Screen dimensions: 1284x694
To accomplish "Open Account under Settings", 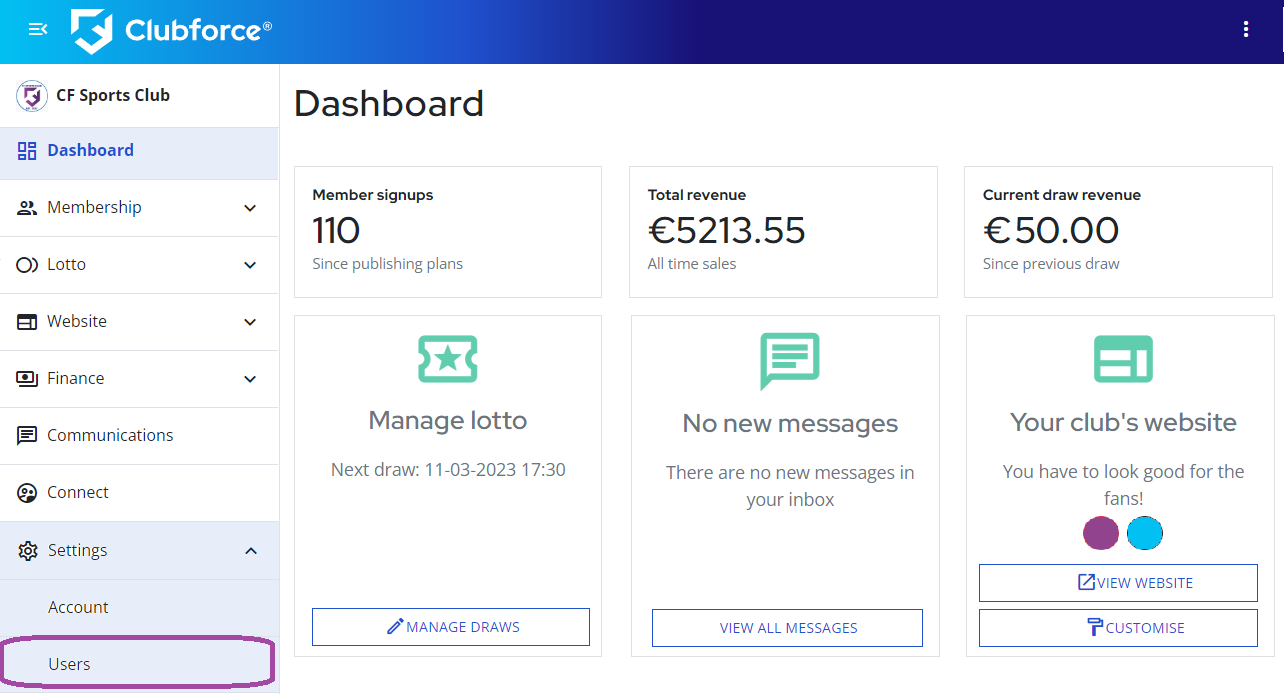I will 139,608.
